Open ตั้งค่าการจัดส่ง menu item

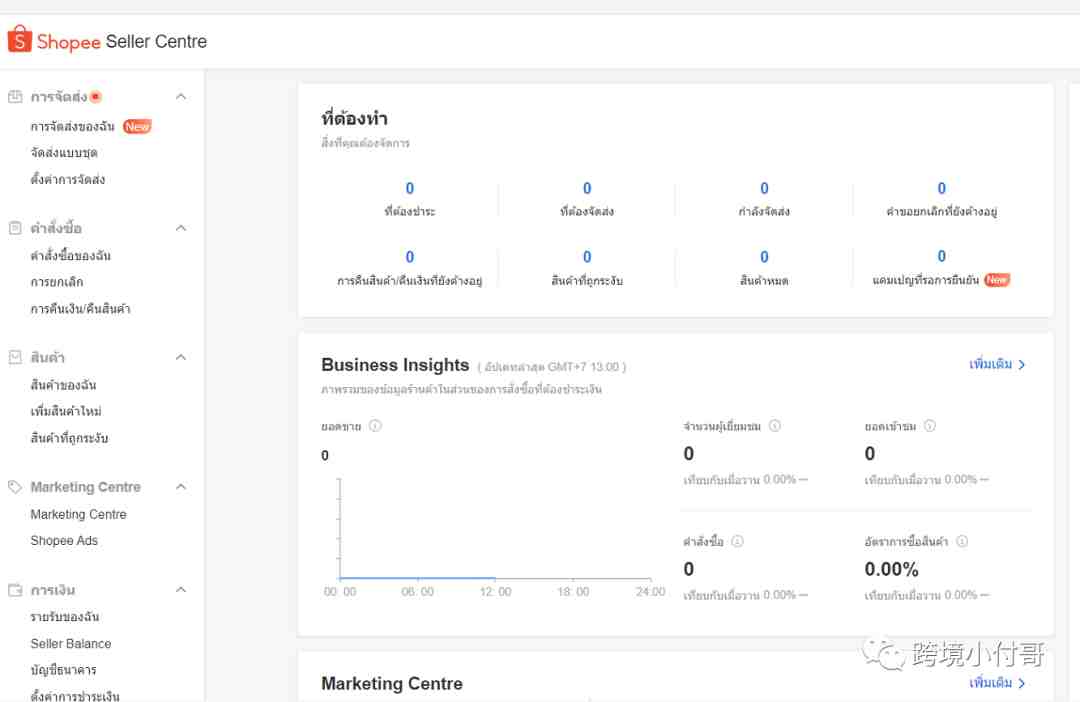[68, 179]
